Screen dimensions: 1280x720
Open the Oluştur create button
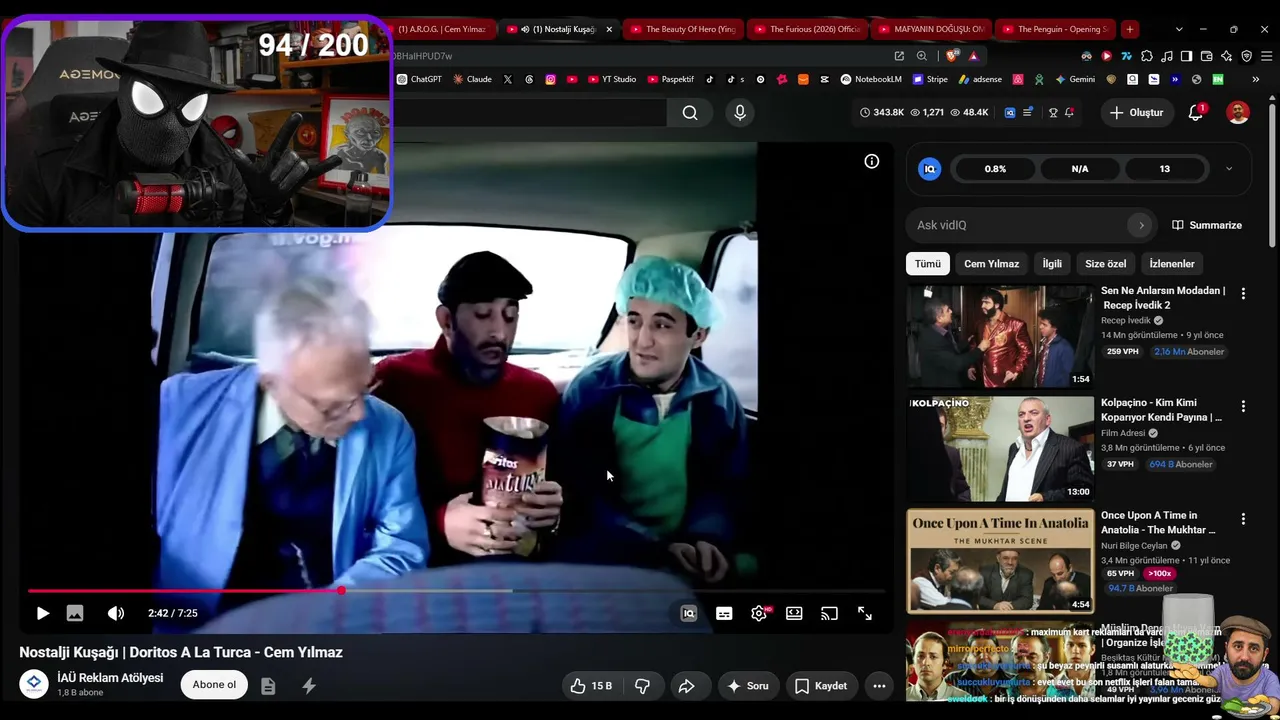(x=1137, y=113)
